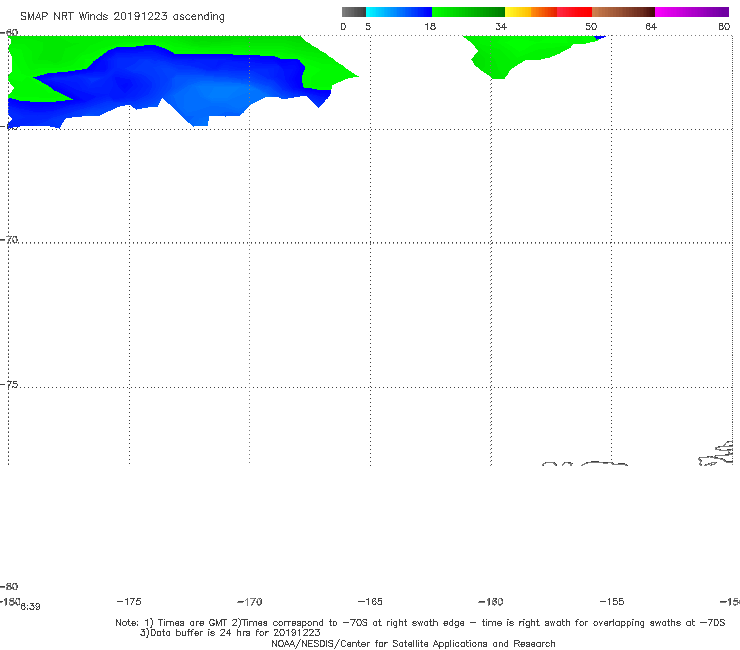Click the large blue low-wind region on map
Image resolution: width=740 pixels, height=650 pixels.
[170, 85]
